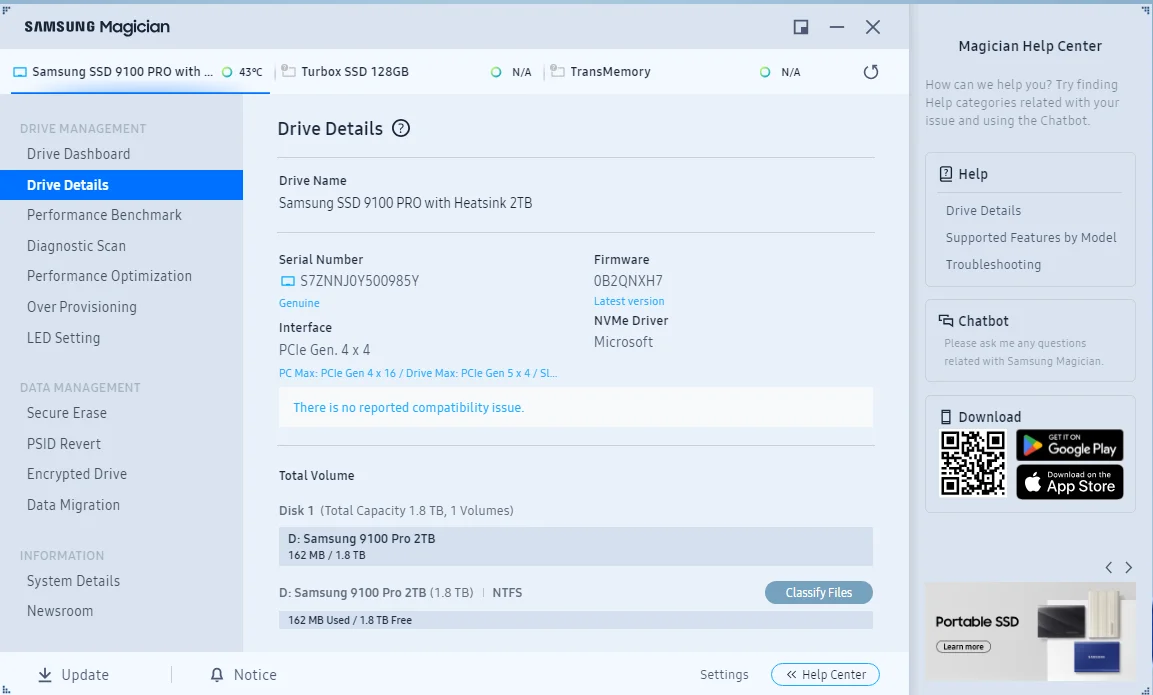Open Drive Dashboard in the sidebar

[79, 154]
